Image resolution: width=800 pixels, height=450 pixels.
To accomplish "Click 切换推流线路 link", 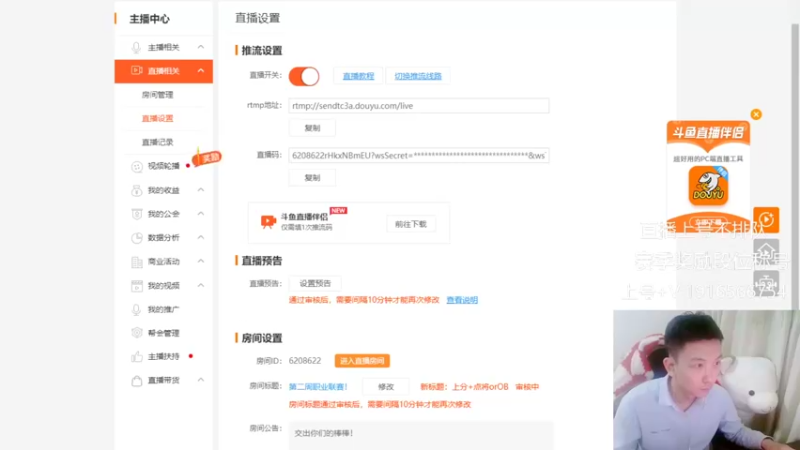I will click(x=418, y=76).
